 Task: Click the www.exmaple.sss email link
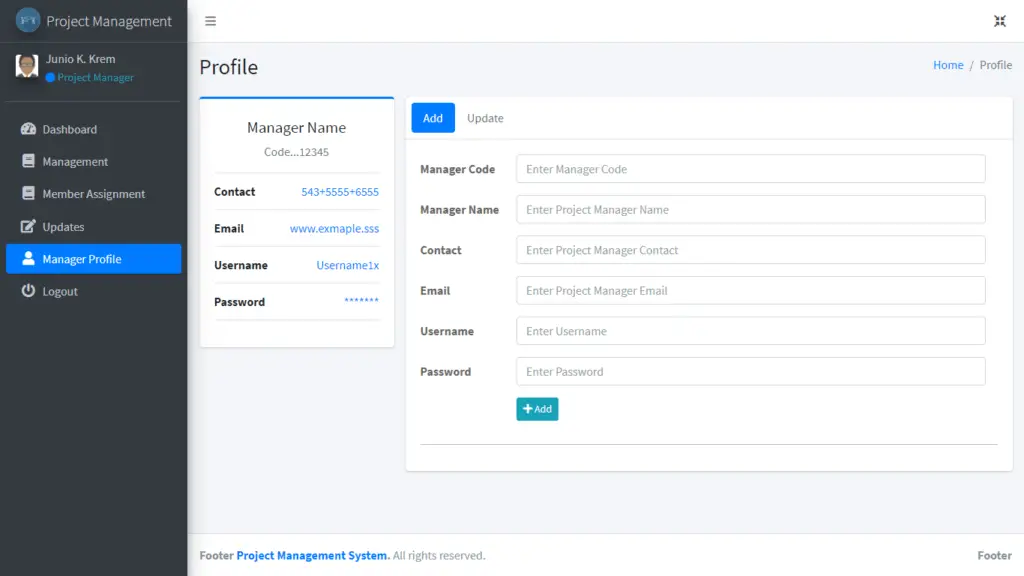[x=334, y=228]
